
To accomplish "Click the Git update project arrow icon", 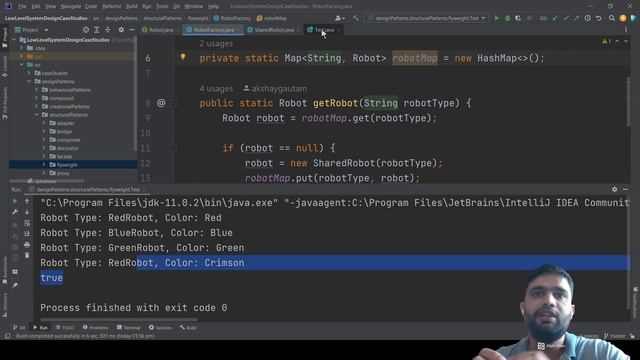I will pos(555,18).
